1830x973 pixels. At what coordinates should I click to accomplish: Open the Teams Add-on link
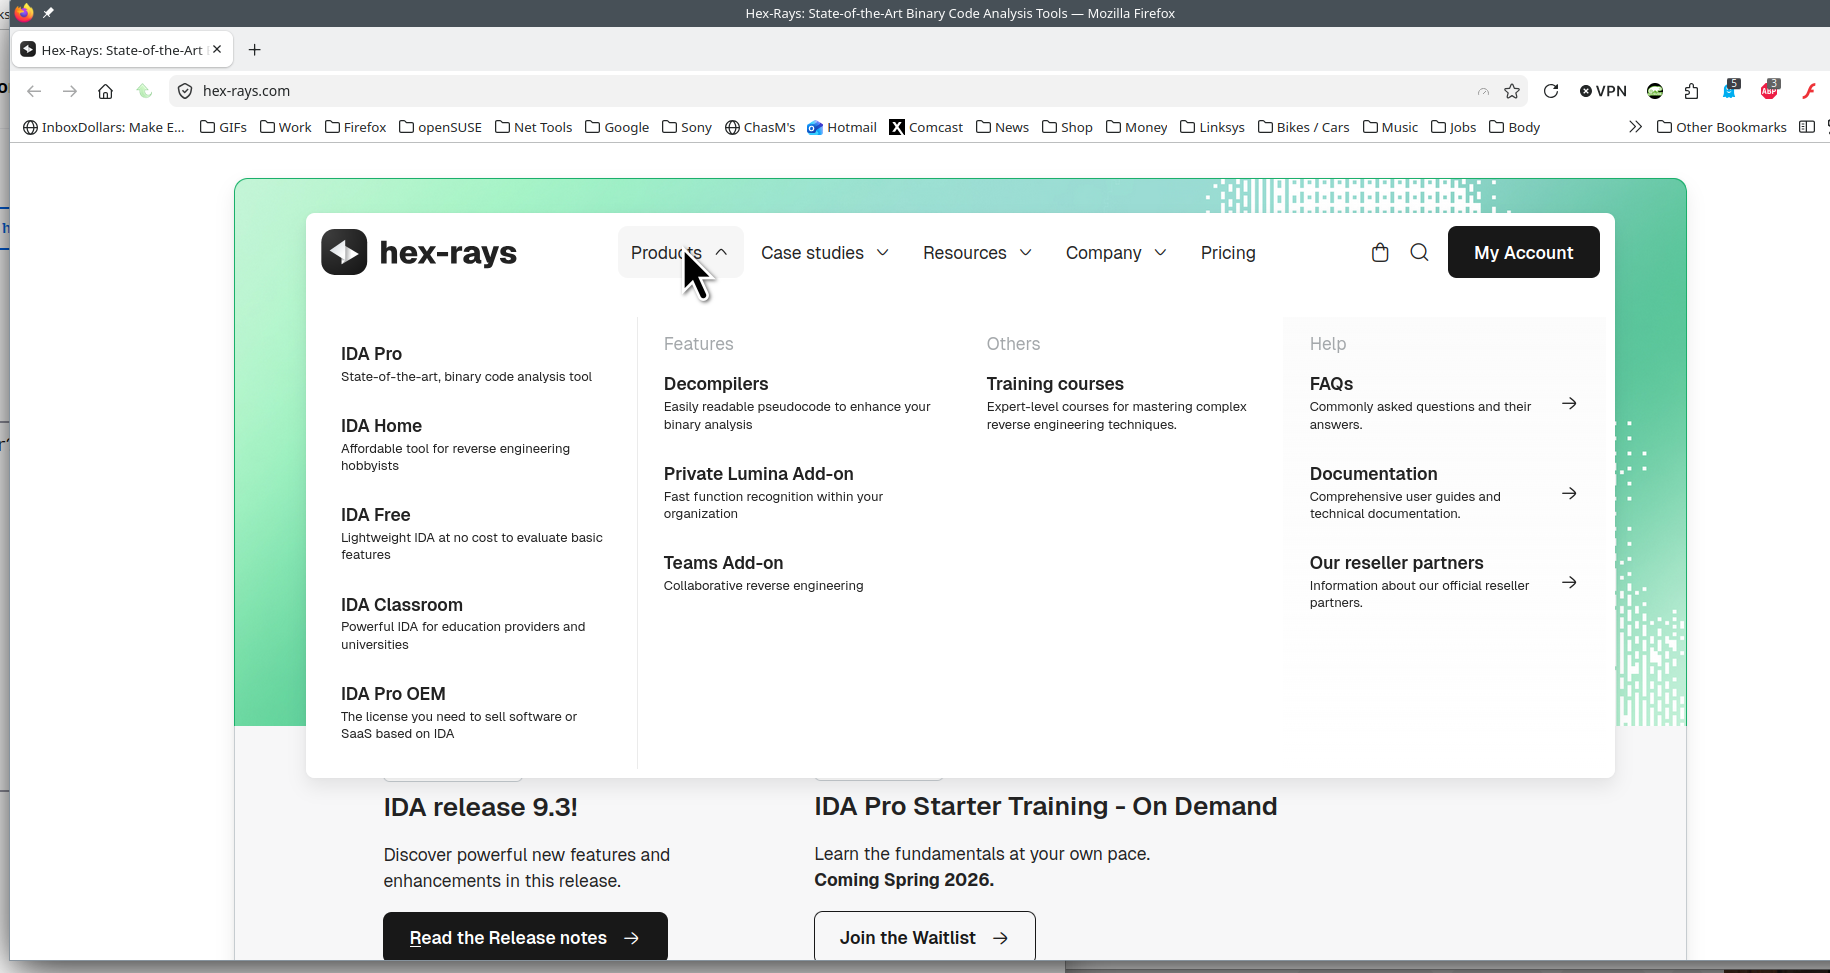click(764, 573)
